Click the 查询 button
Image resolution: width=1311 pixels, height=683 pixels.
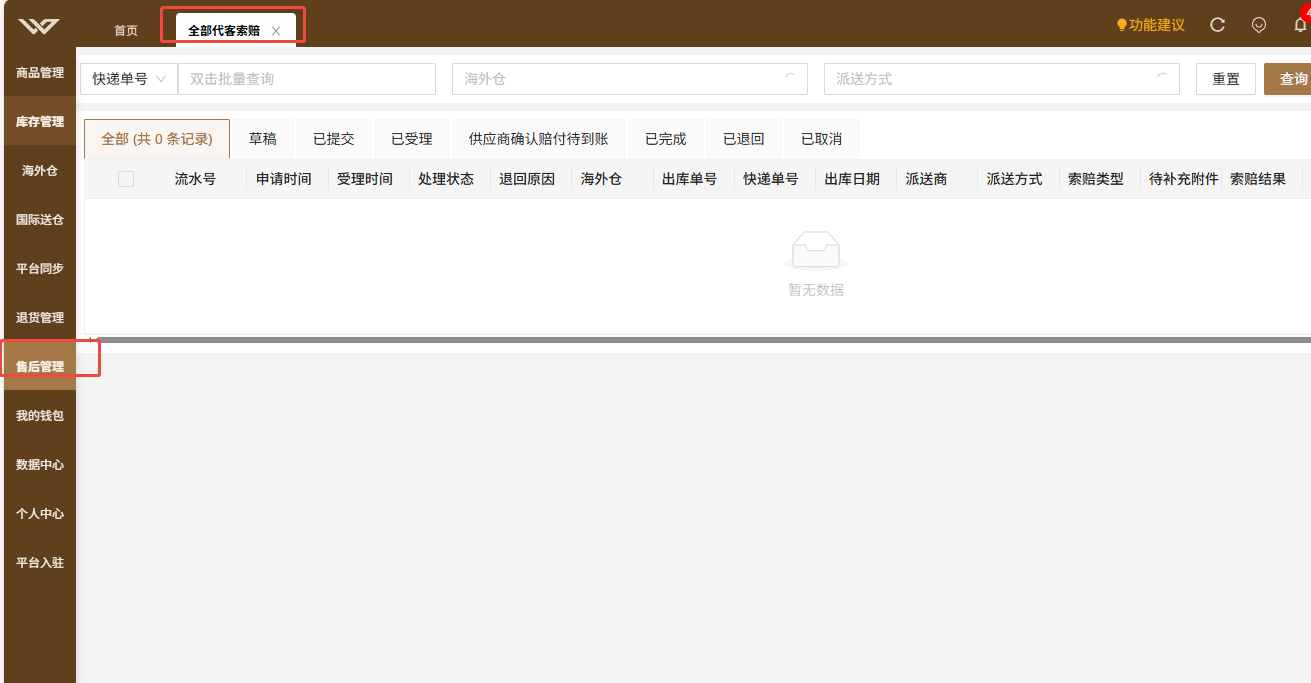tap(1290, 79)
